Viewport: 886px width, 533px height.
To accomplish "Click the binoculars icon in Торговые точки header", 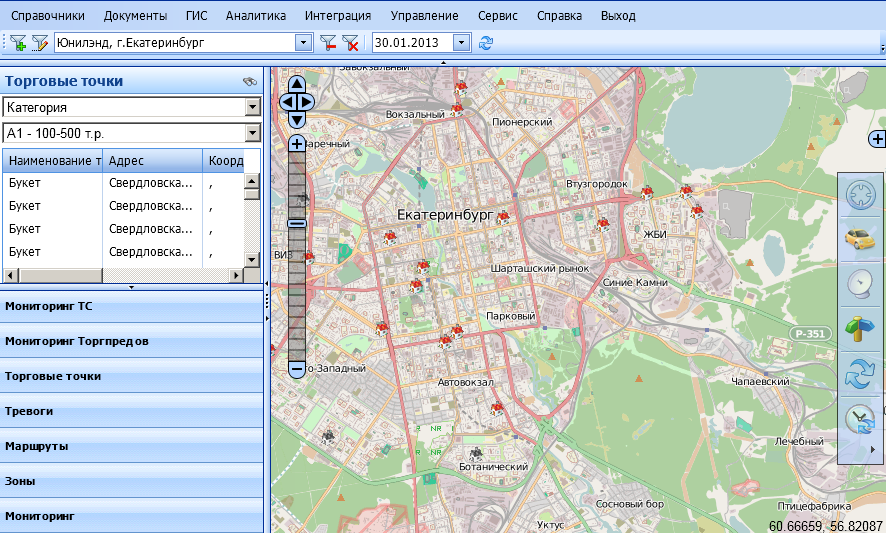I will (x=250, y=82).
